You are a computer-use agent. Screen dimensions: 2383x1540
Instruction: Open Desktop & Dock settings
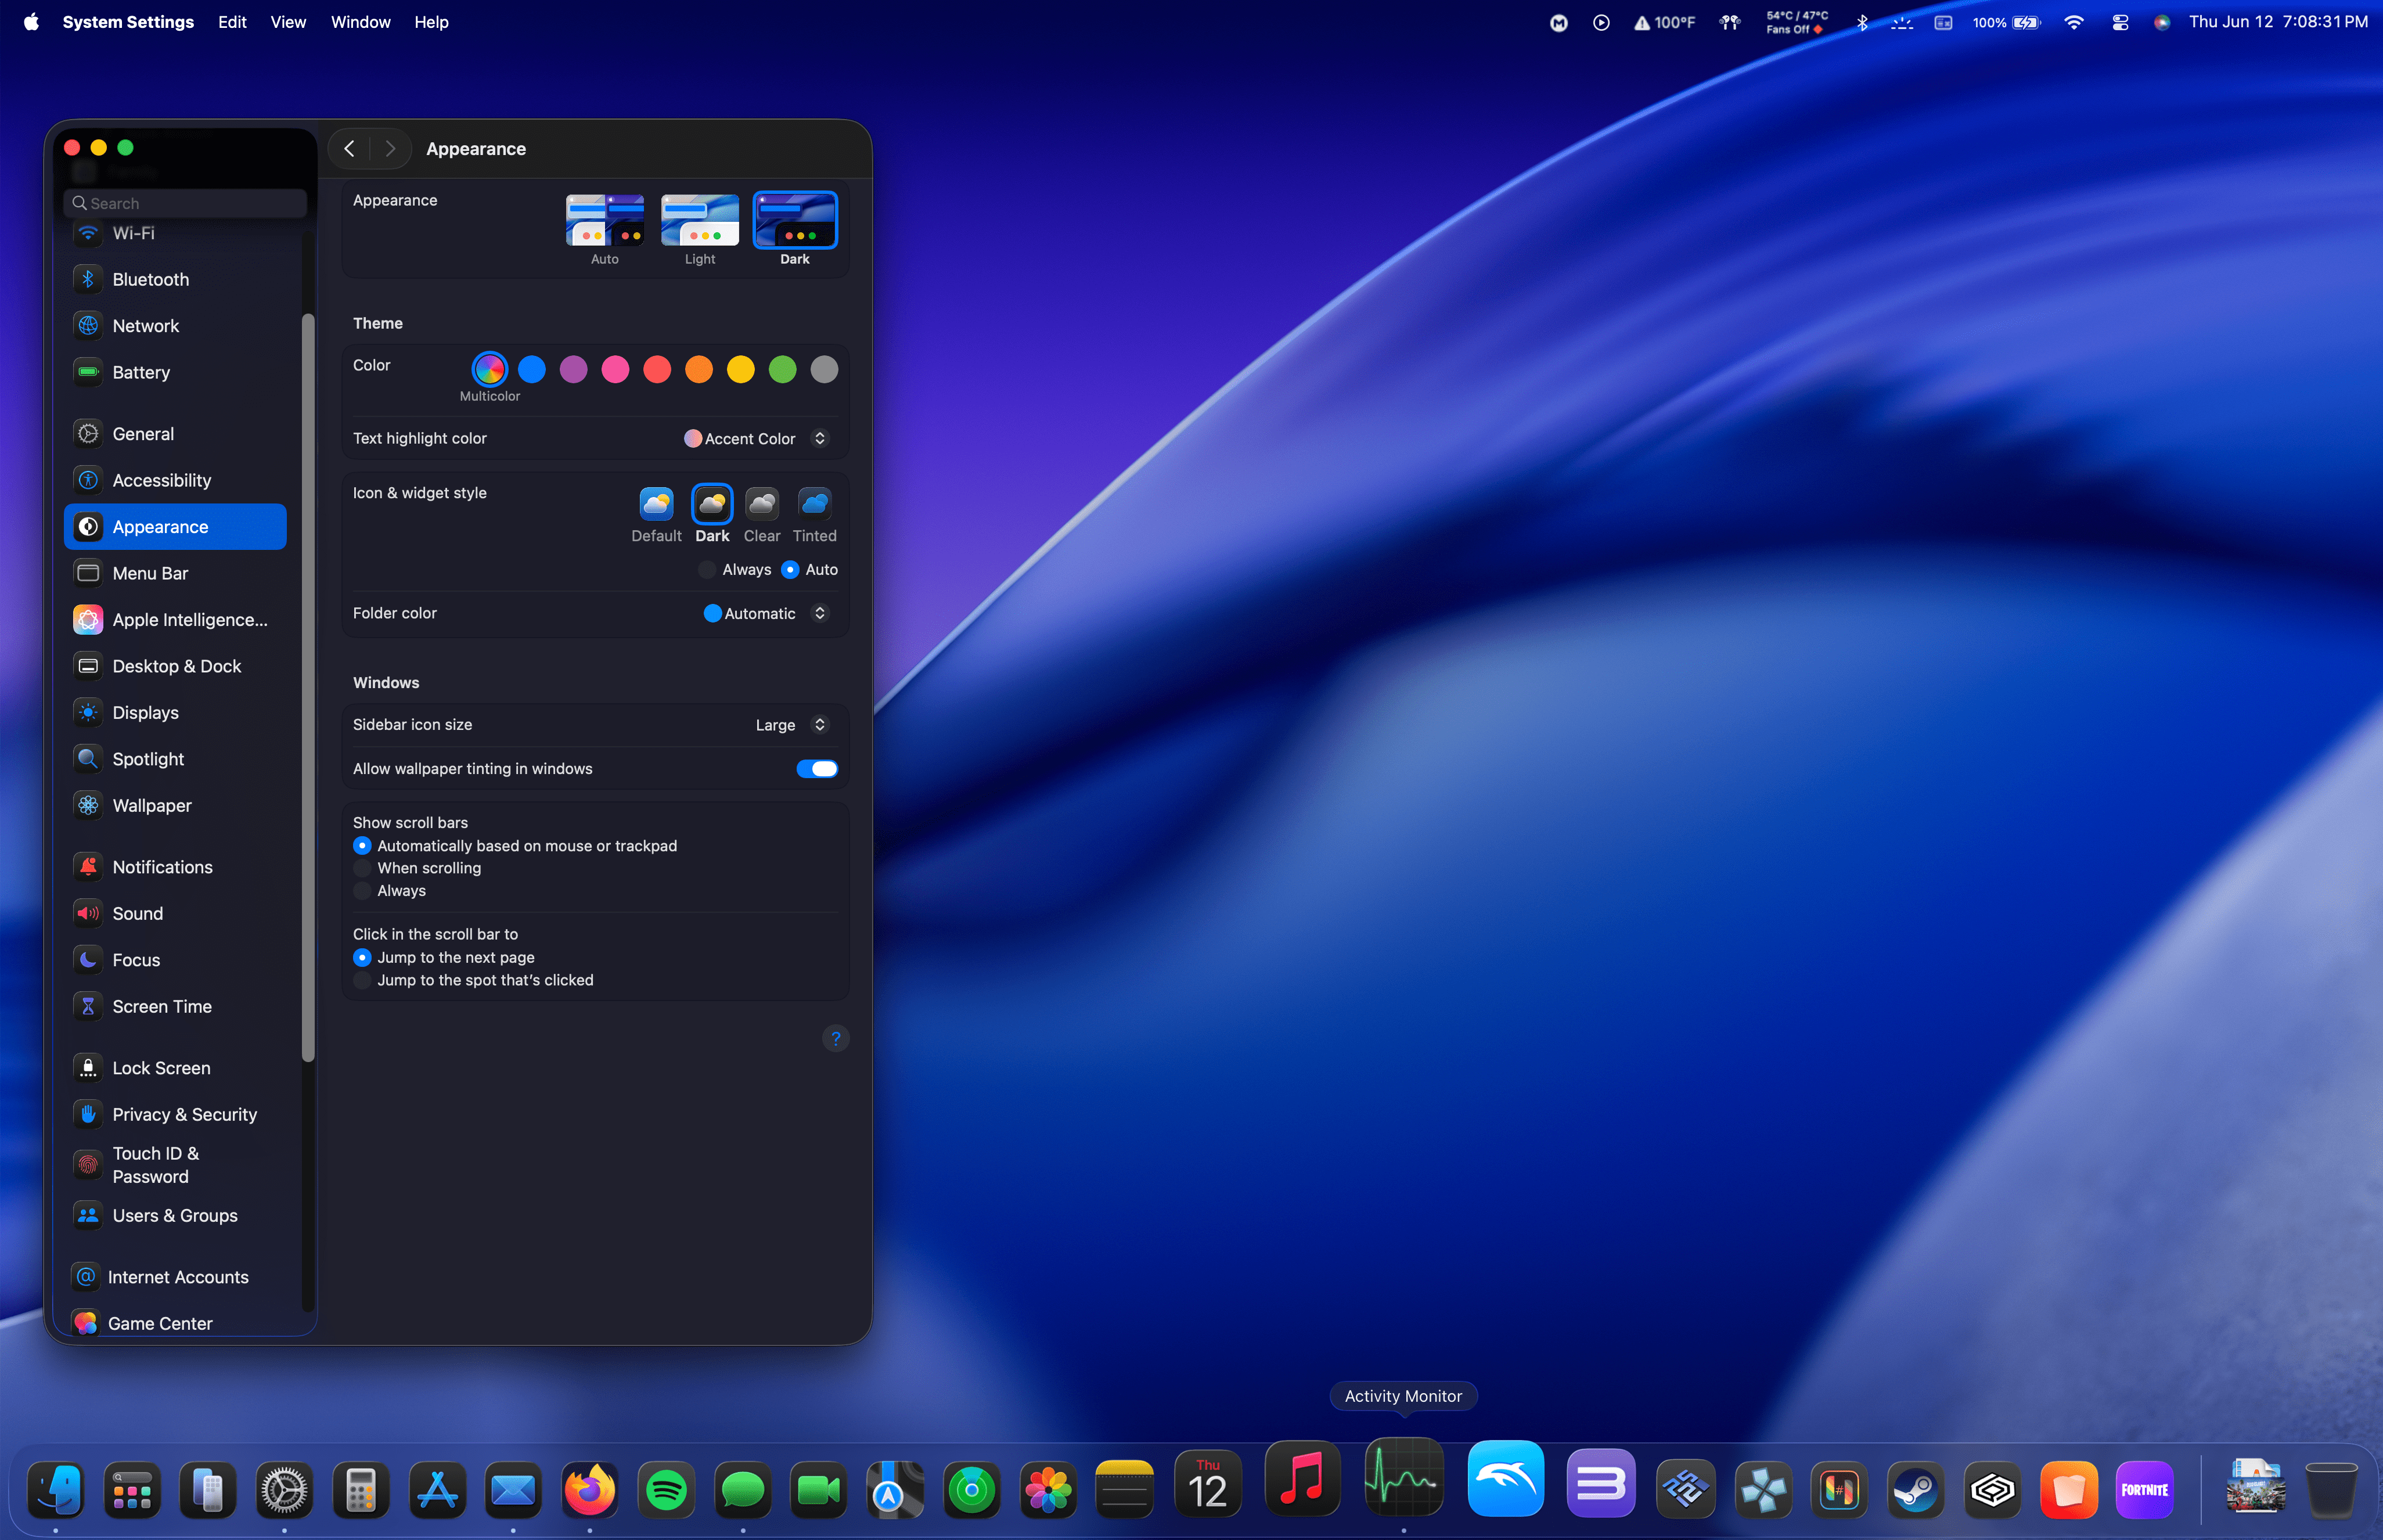pos(176,666)
